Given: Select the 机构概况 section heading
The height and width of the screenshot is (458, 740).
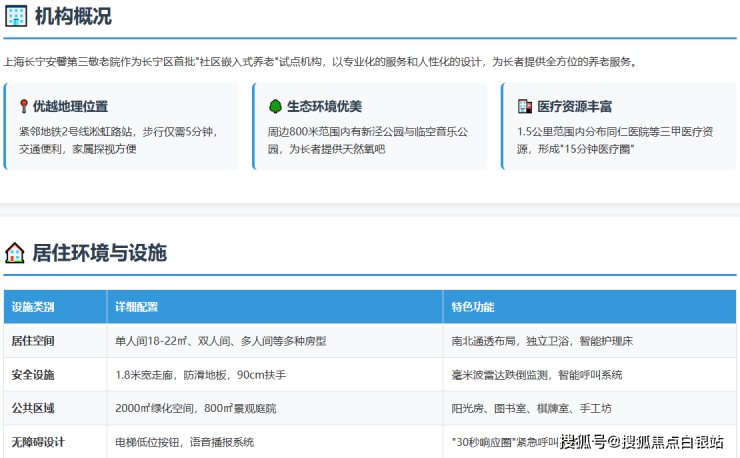Looking at the screenshot, I should 72,16.
